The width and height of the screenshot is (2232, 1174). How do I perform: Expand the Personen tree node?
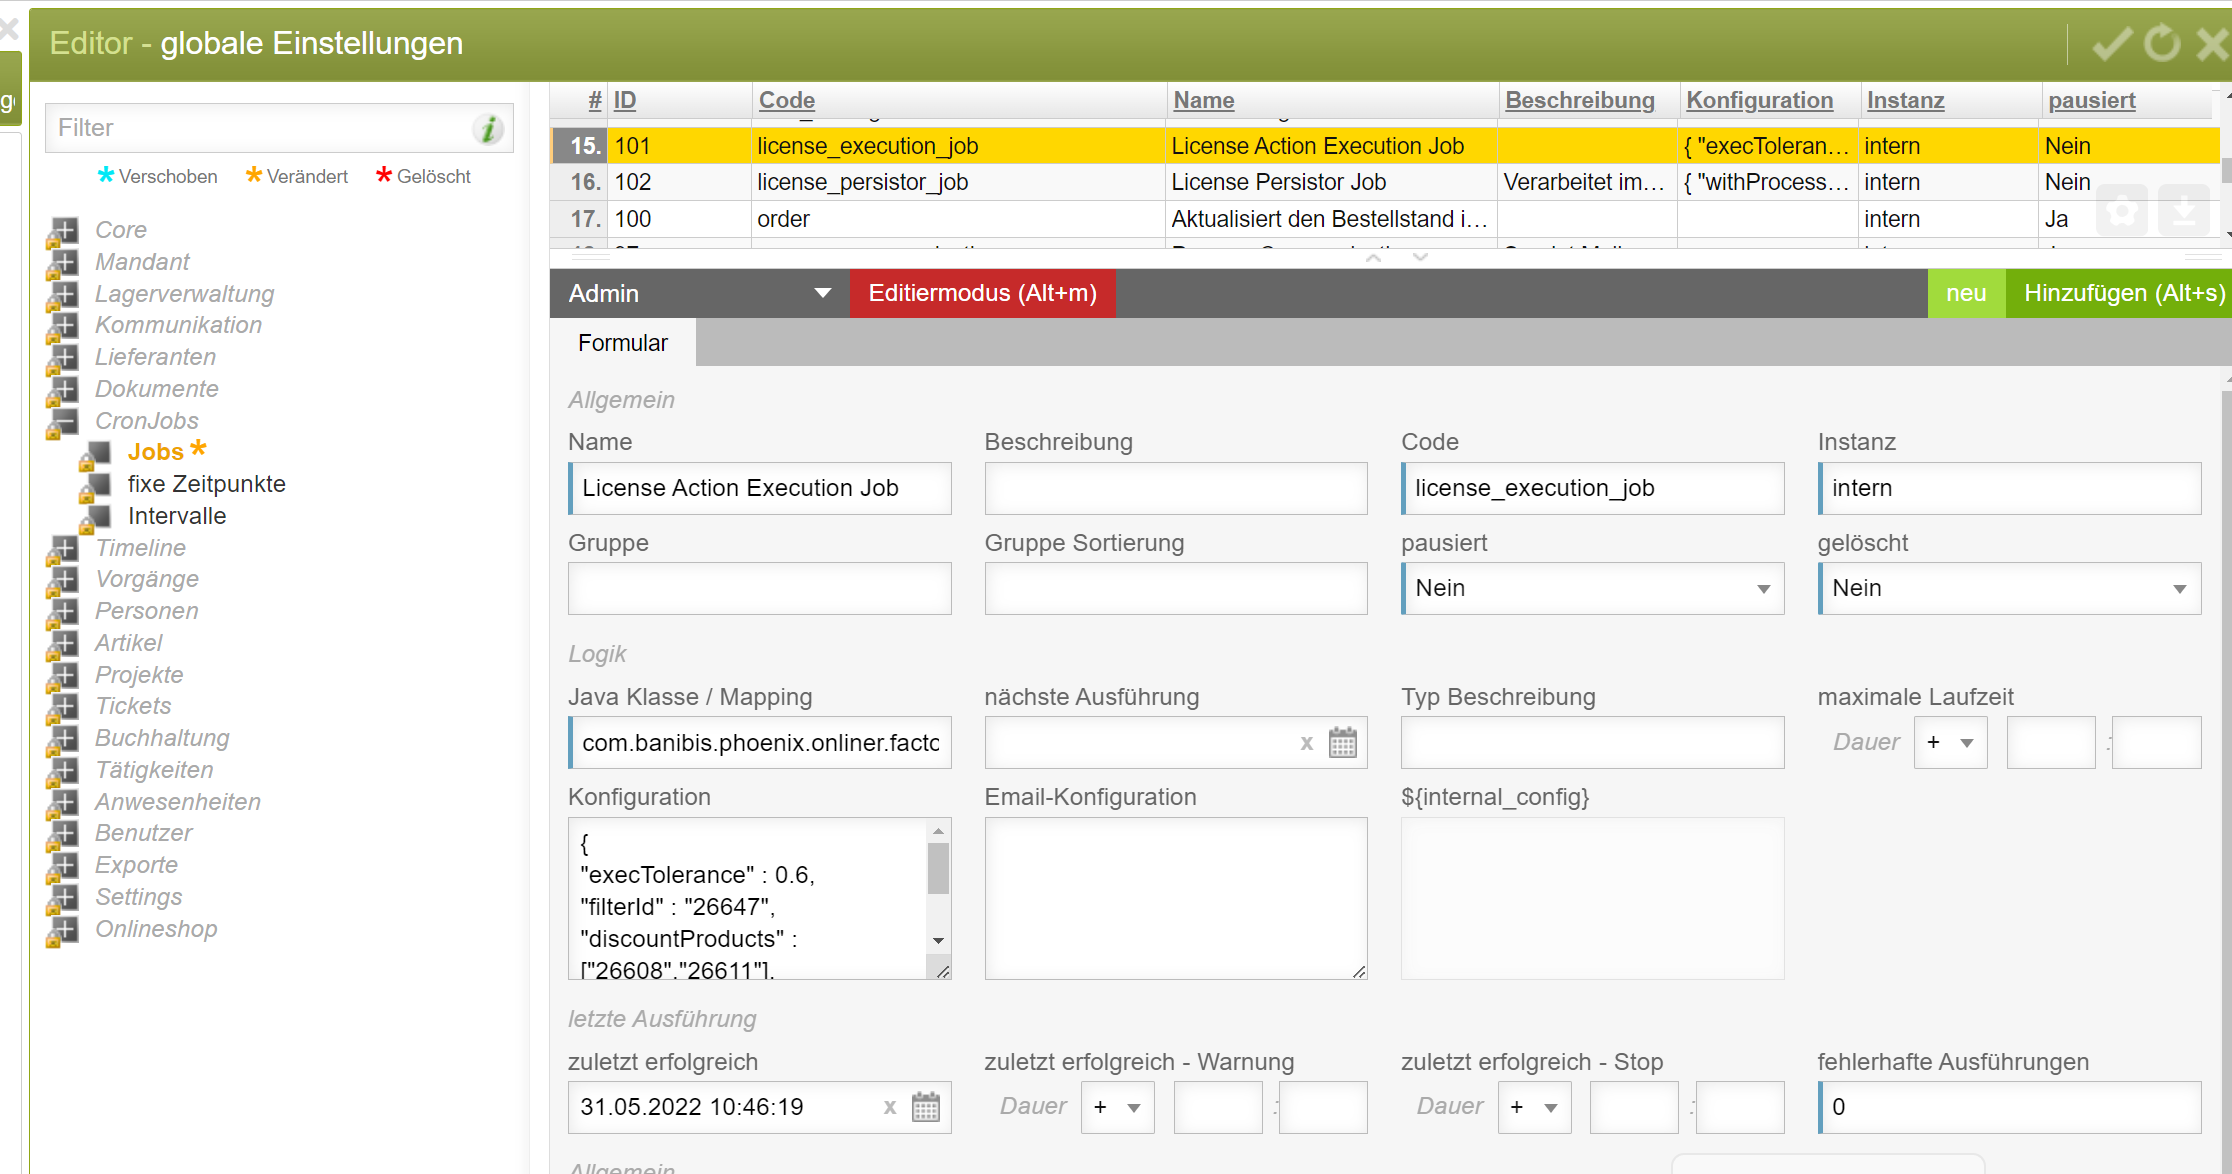[x=63, y=612]
